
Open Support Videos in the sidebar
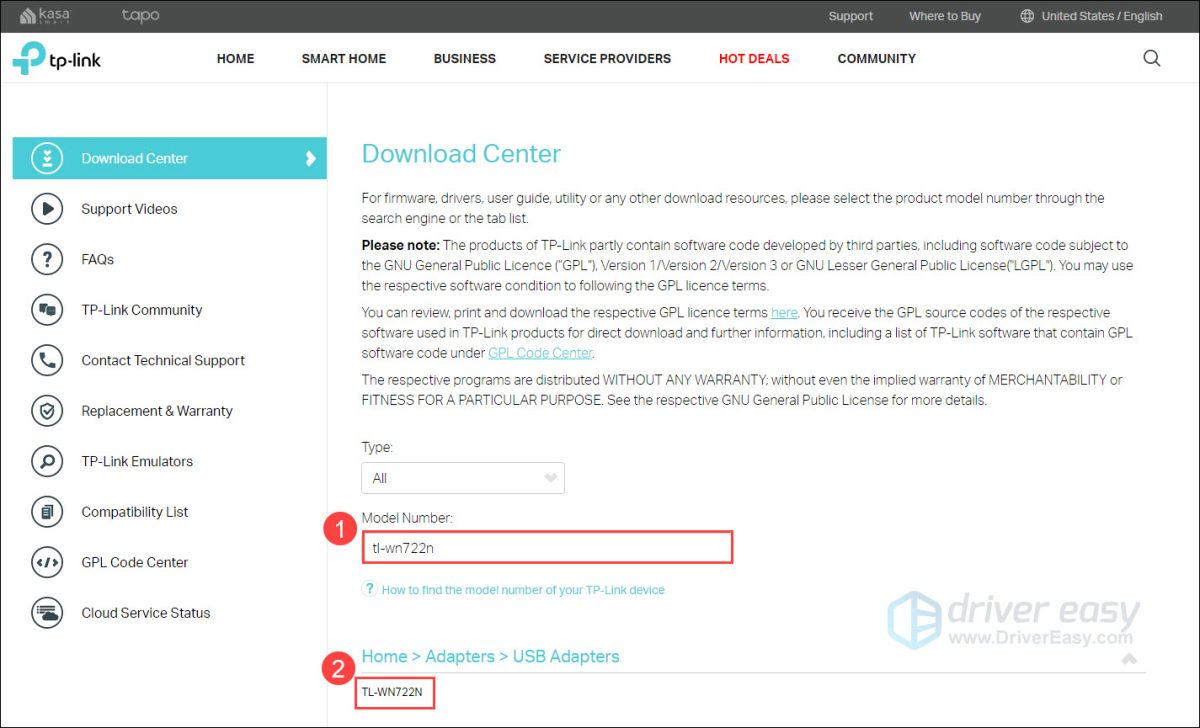[129, 209]
